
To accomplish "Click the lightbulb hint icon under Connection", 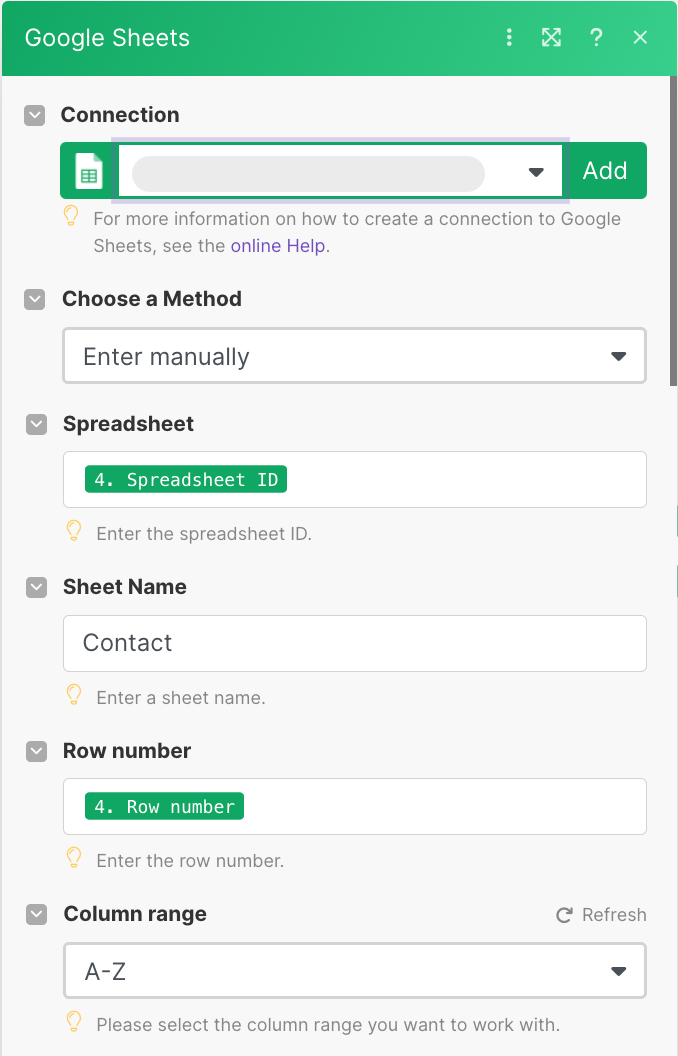I will coord(71,216).
